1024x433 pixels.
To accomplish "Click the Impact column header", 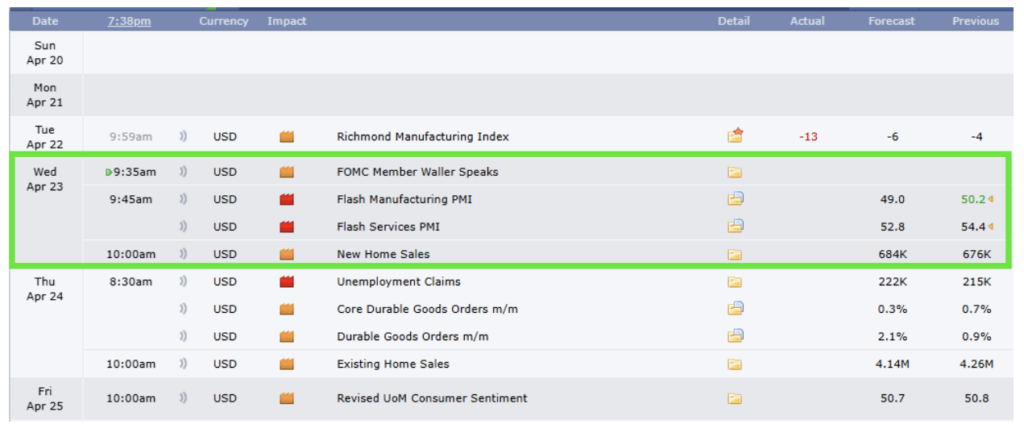I will pyautogui.click(x=287, y=21).
